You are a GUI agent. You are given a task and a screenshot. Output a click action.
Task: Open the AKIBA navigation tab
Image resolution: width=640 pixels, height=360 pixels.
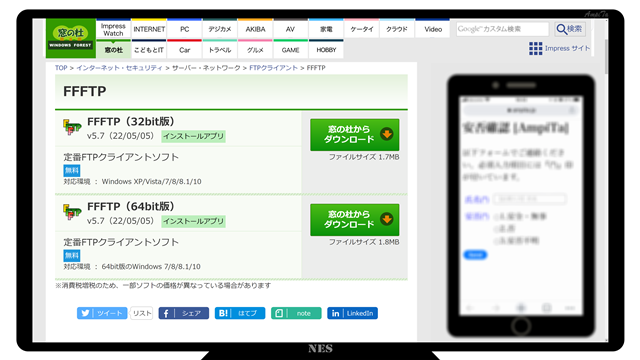(256, 29)
